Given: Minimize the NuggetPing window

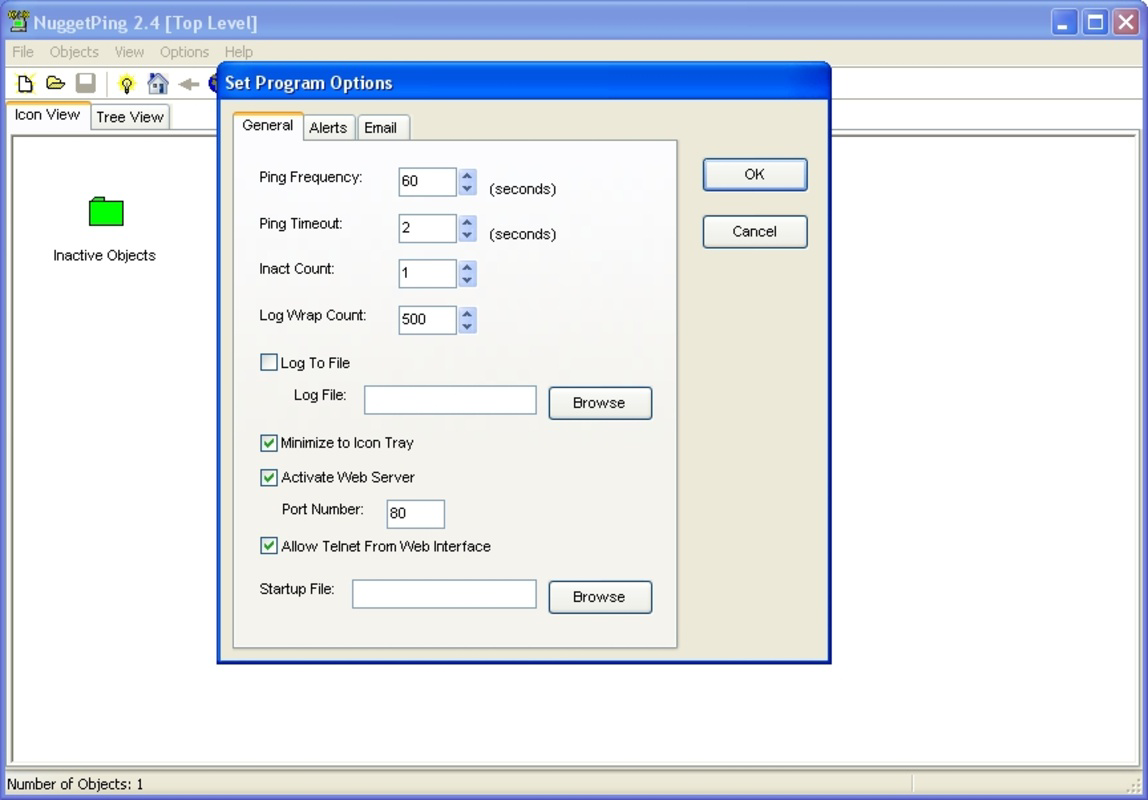Looking at the screenshot, I should pos(1064,22).
